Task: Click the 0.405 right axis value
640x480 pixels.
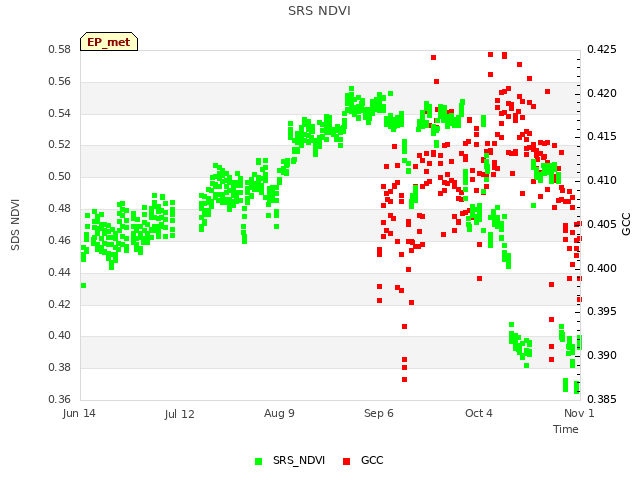Action: coord(602,224)
